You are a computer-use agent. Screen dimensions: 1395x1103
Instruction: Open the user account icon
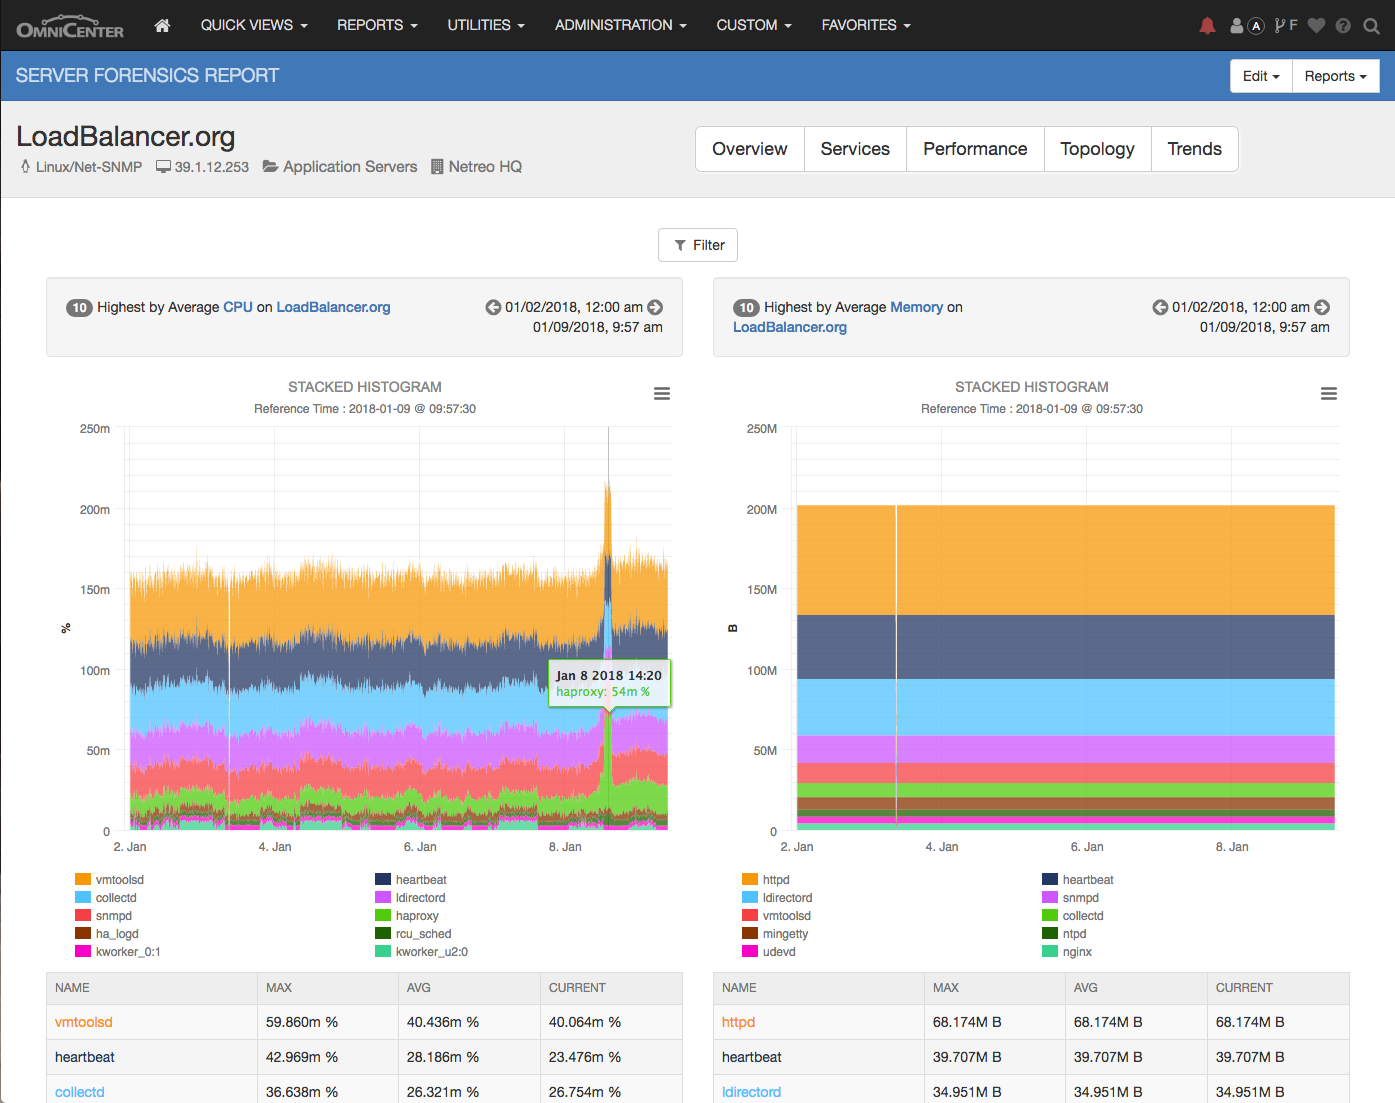(1237, 26)
